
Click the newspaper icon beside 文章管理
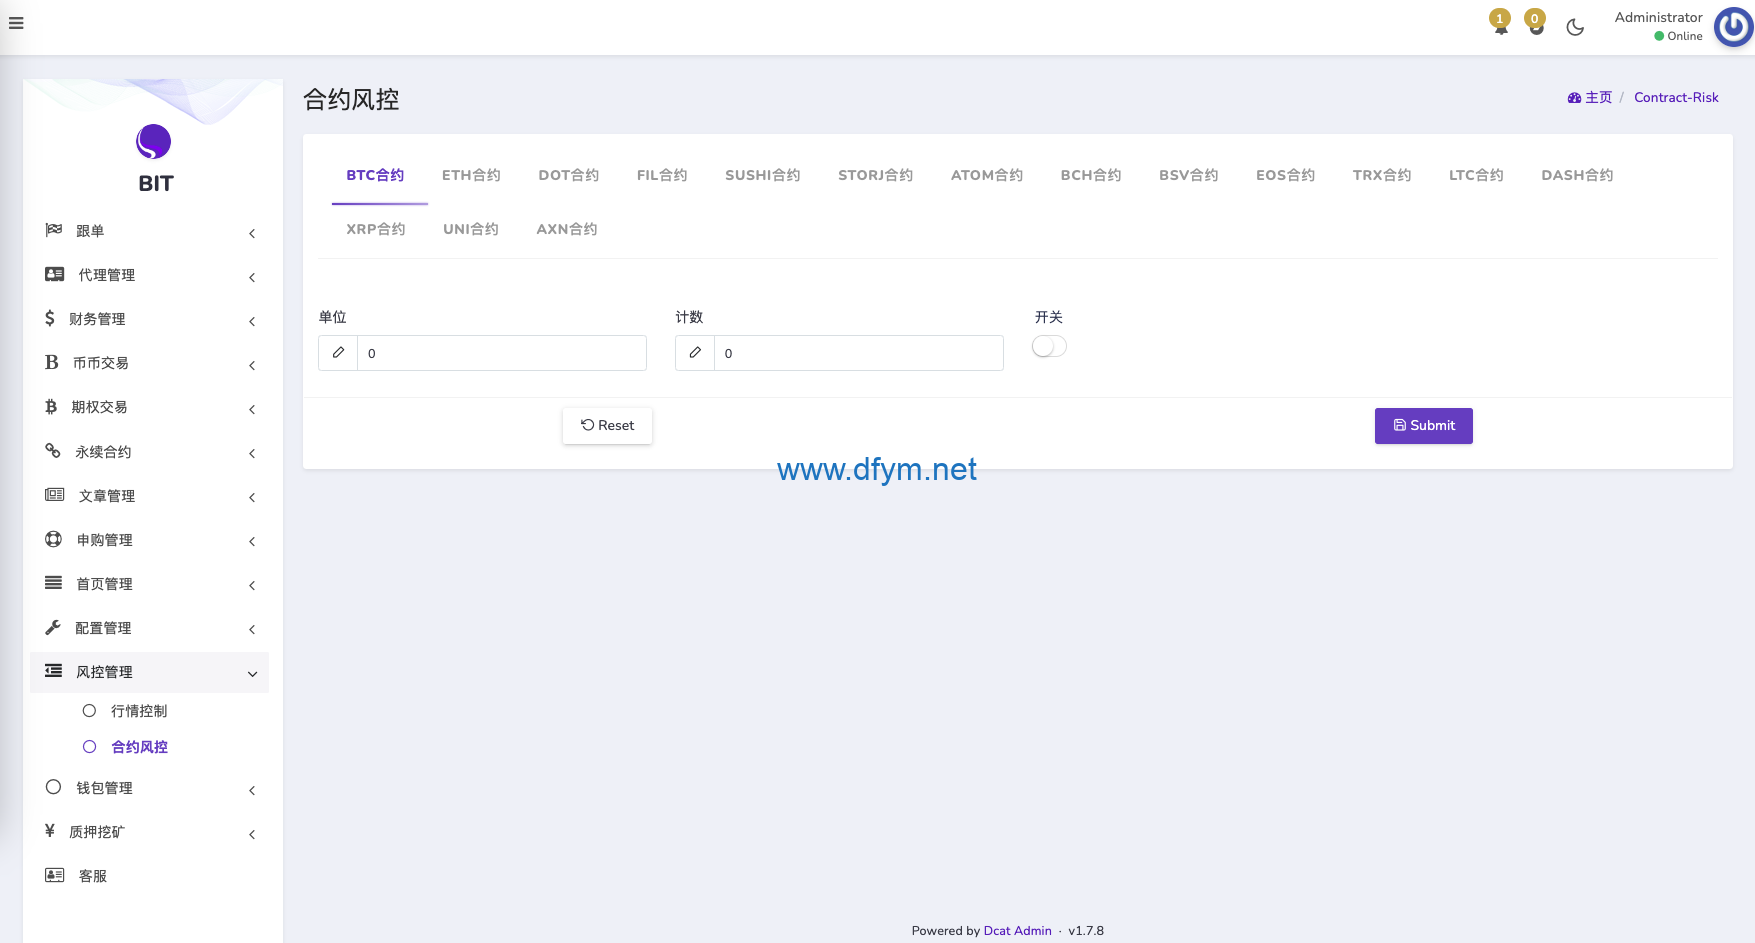[55, 495]
